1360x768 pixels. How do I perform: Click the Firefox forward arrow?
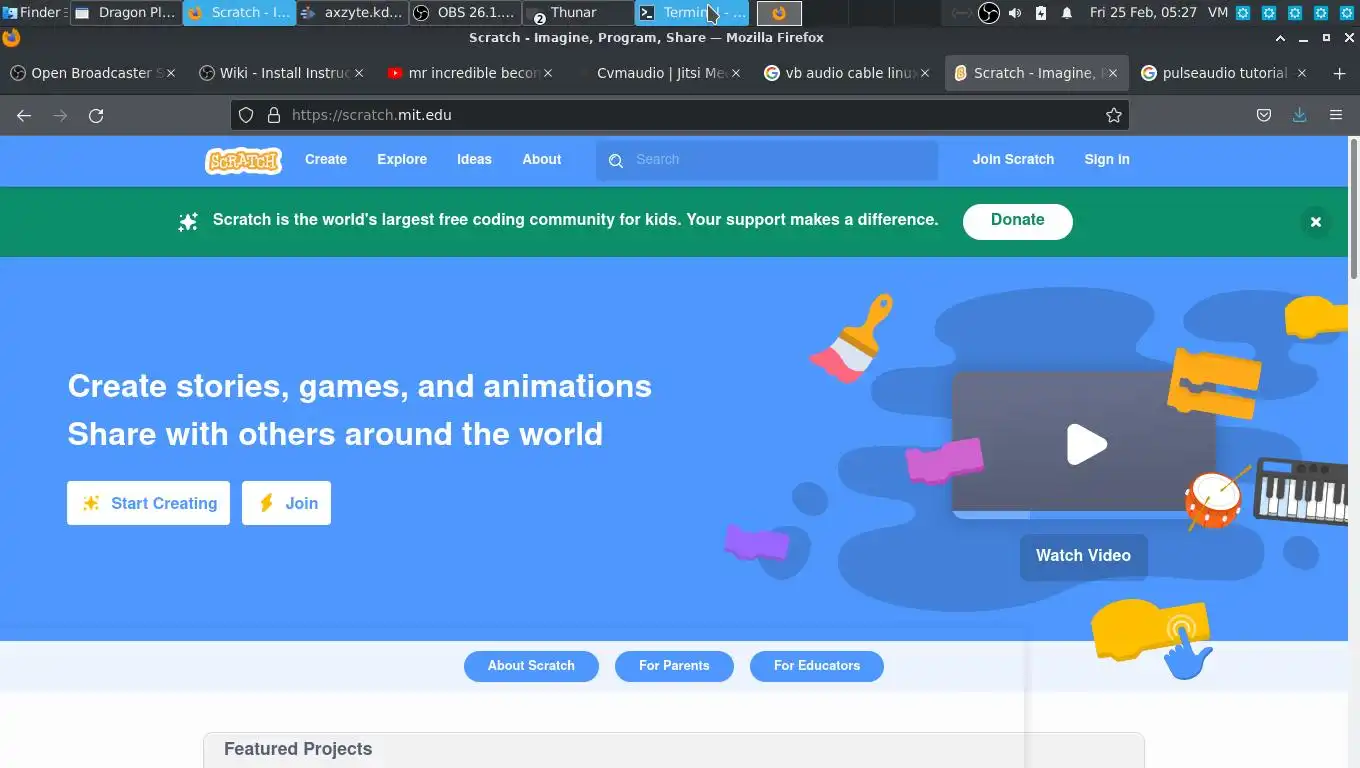(60, 115)
